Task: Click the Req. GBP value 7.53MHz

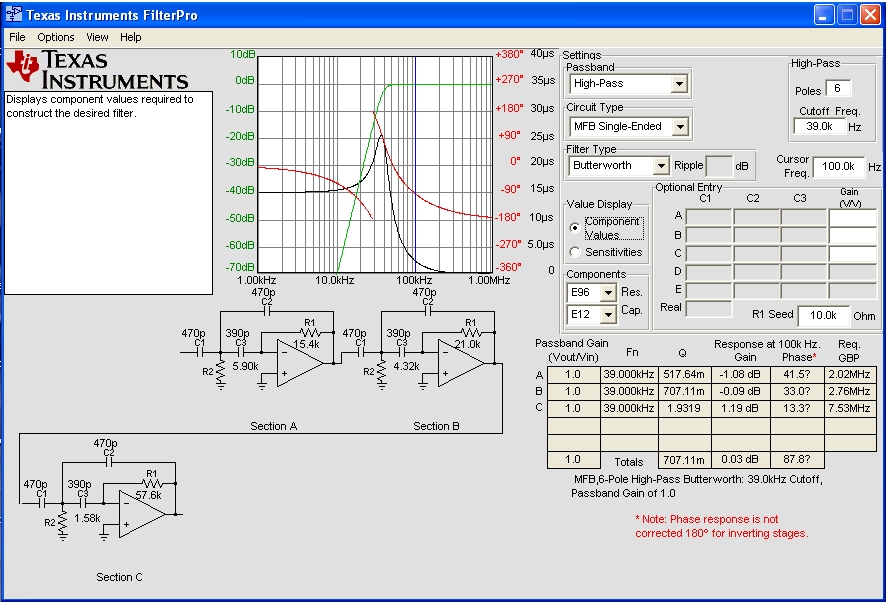Action: pos(849,408)
